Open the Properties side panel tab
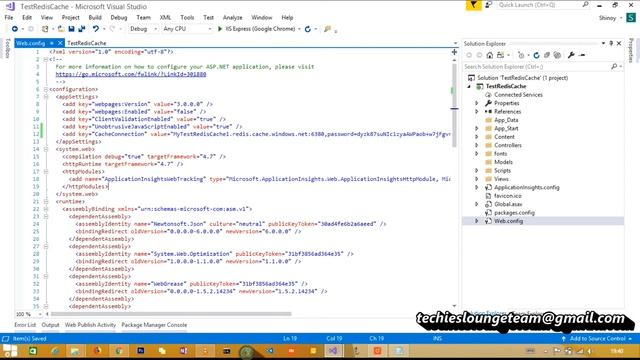 (x=631, y=50)
